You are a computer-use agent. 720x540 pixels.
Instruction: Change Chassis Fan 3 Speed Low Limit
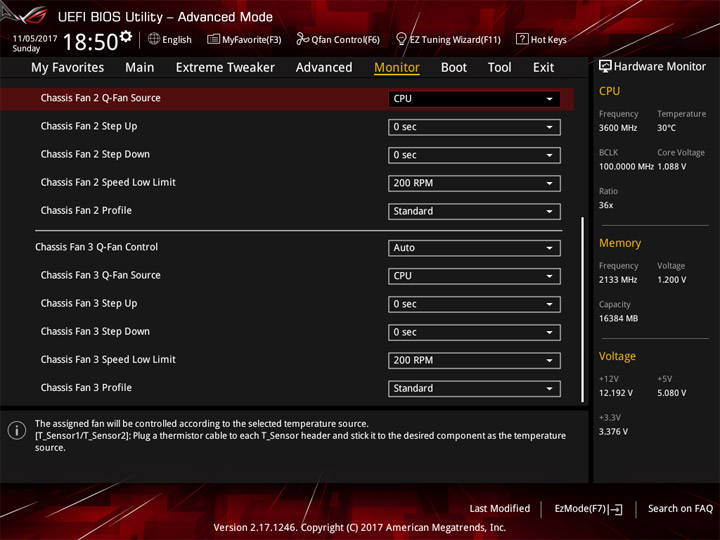click(474, 360)
